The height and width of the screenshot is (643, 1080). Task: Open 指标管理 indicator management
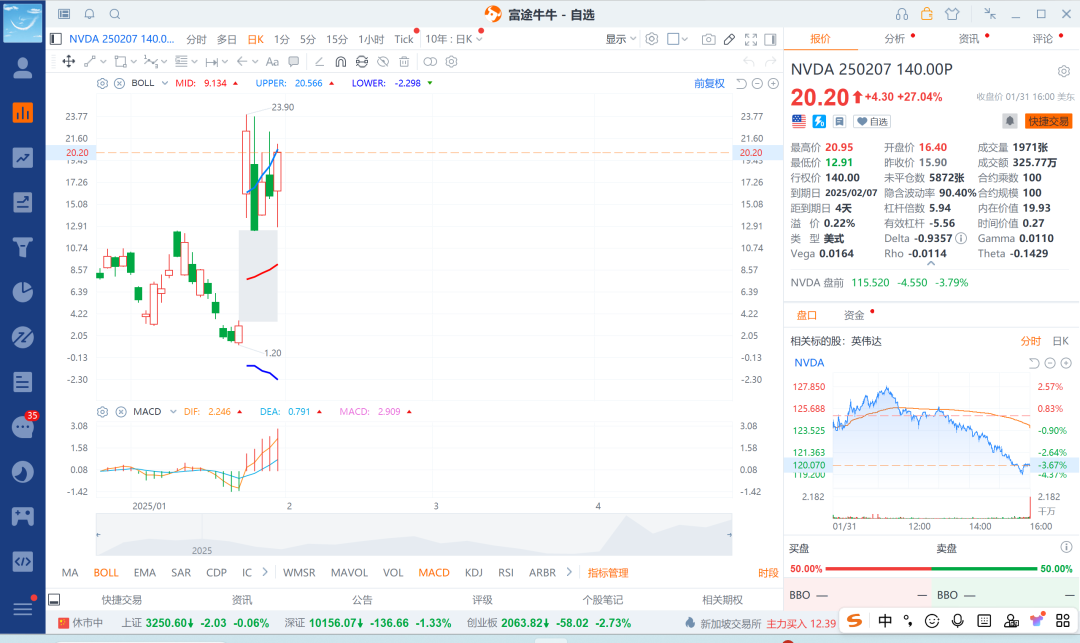click(608, 572)
